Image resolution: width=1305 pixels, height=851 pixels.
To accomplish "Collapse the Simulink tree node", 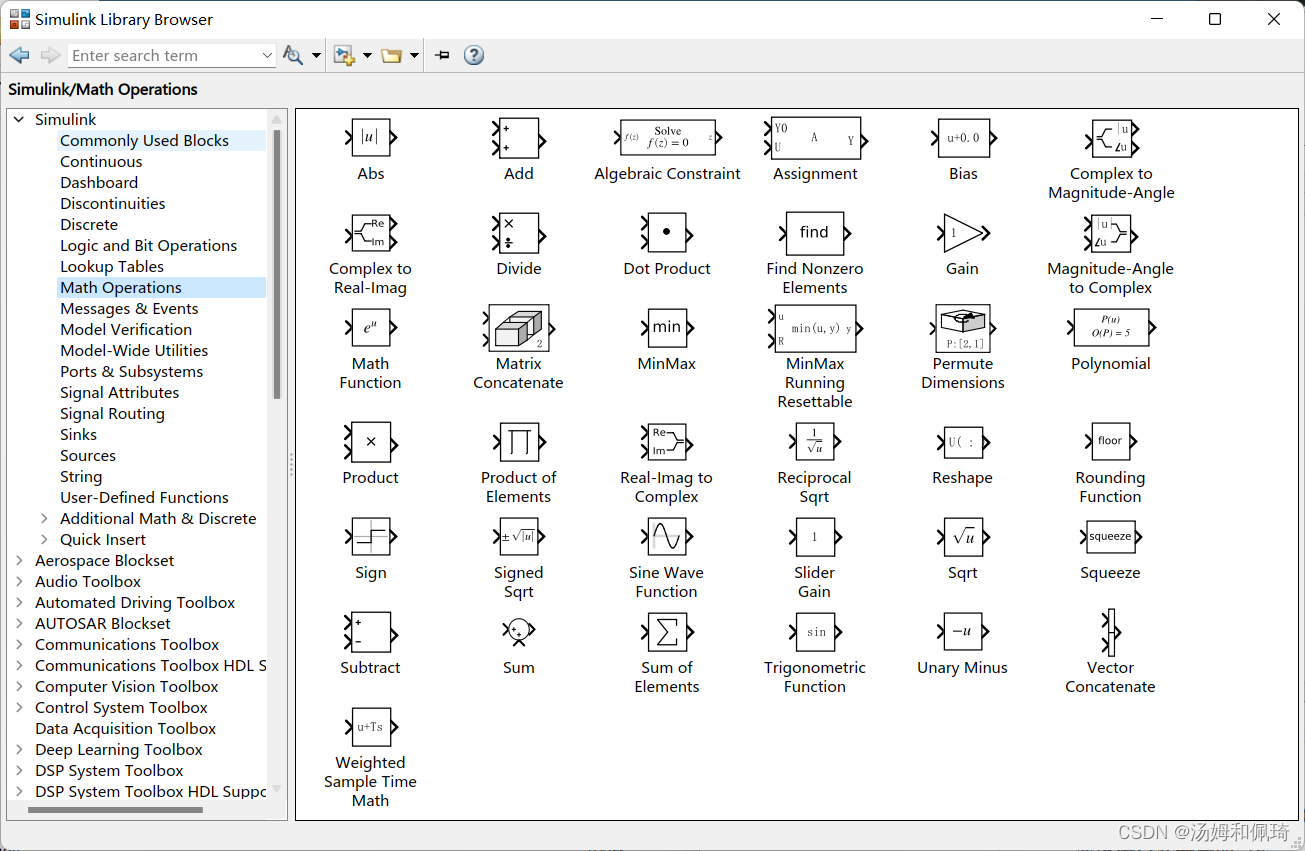I will 19,120.
